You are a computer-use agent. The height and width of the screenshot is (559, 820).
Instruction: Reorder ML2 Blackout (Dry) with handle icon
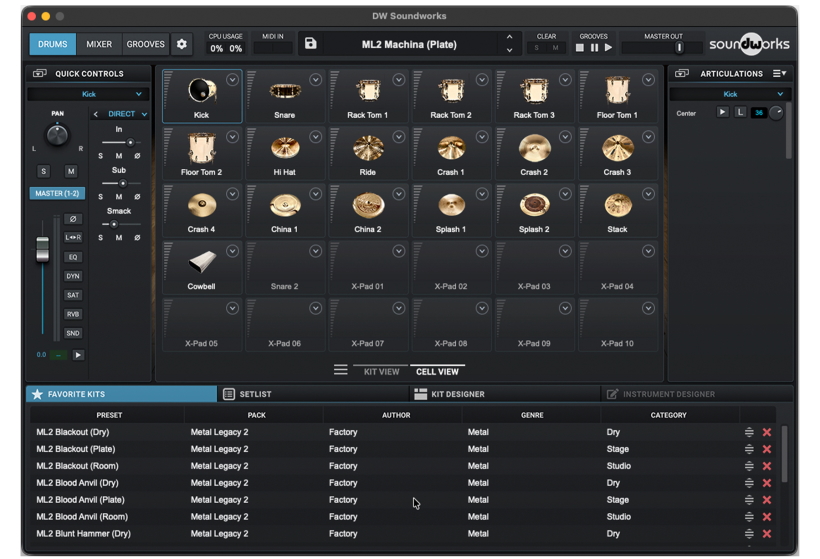click(x=749, y=432)
